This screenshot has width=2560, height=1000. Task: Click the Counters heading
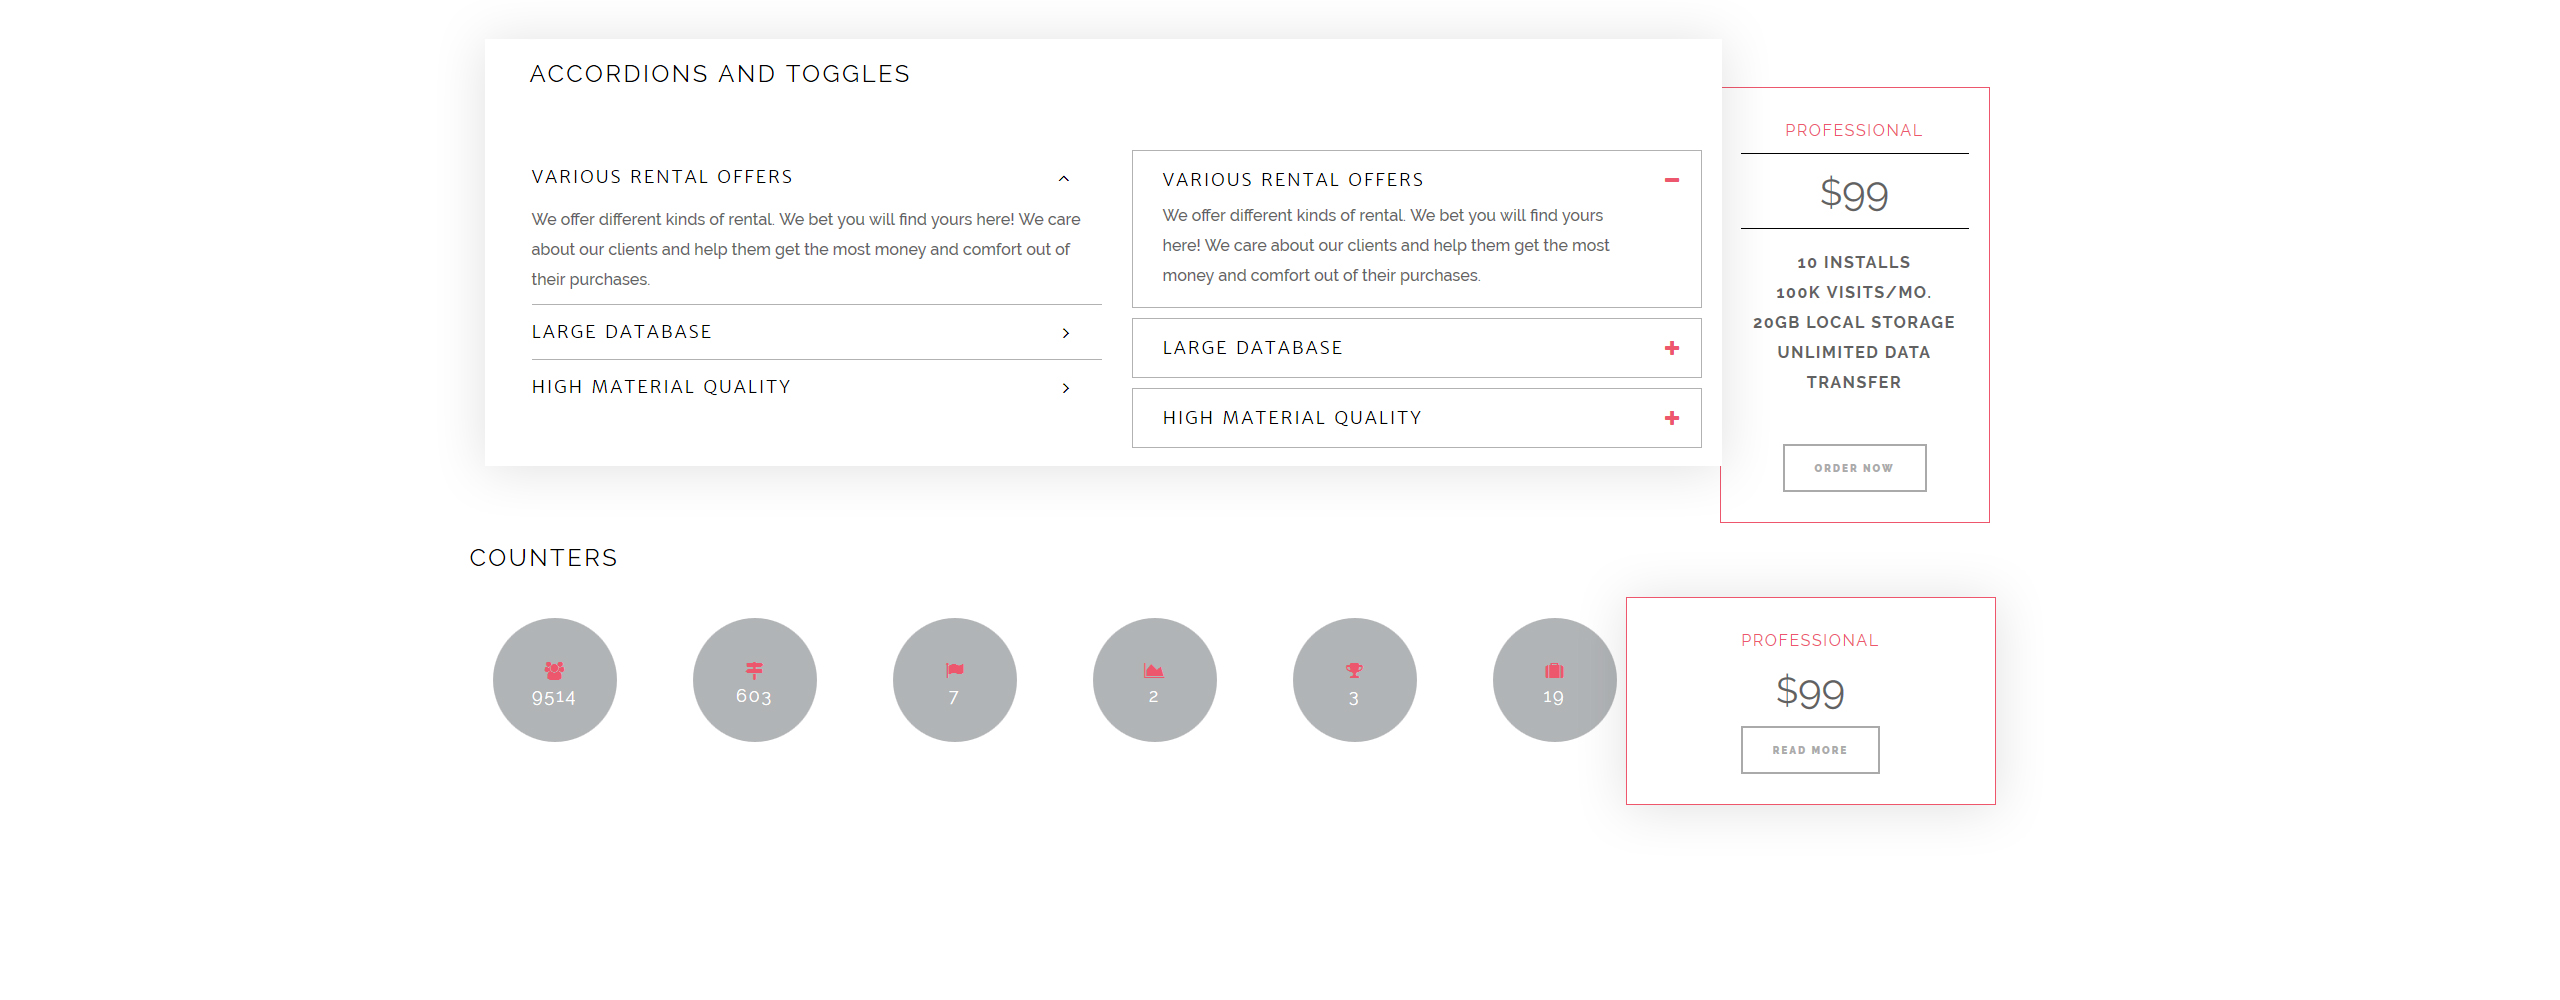pyautogui.click(x=544, y=558)
